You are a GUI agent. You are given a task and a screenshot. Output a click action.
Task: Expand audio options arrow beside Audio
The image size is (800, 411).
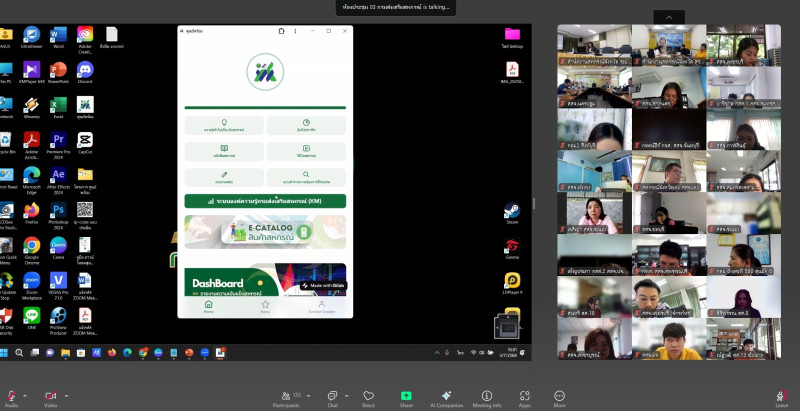(x=25, y=396)
